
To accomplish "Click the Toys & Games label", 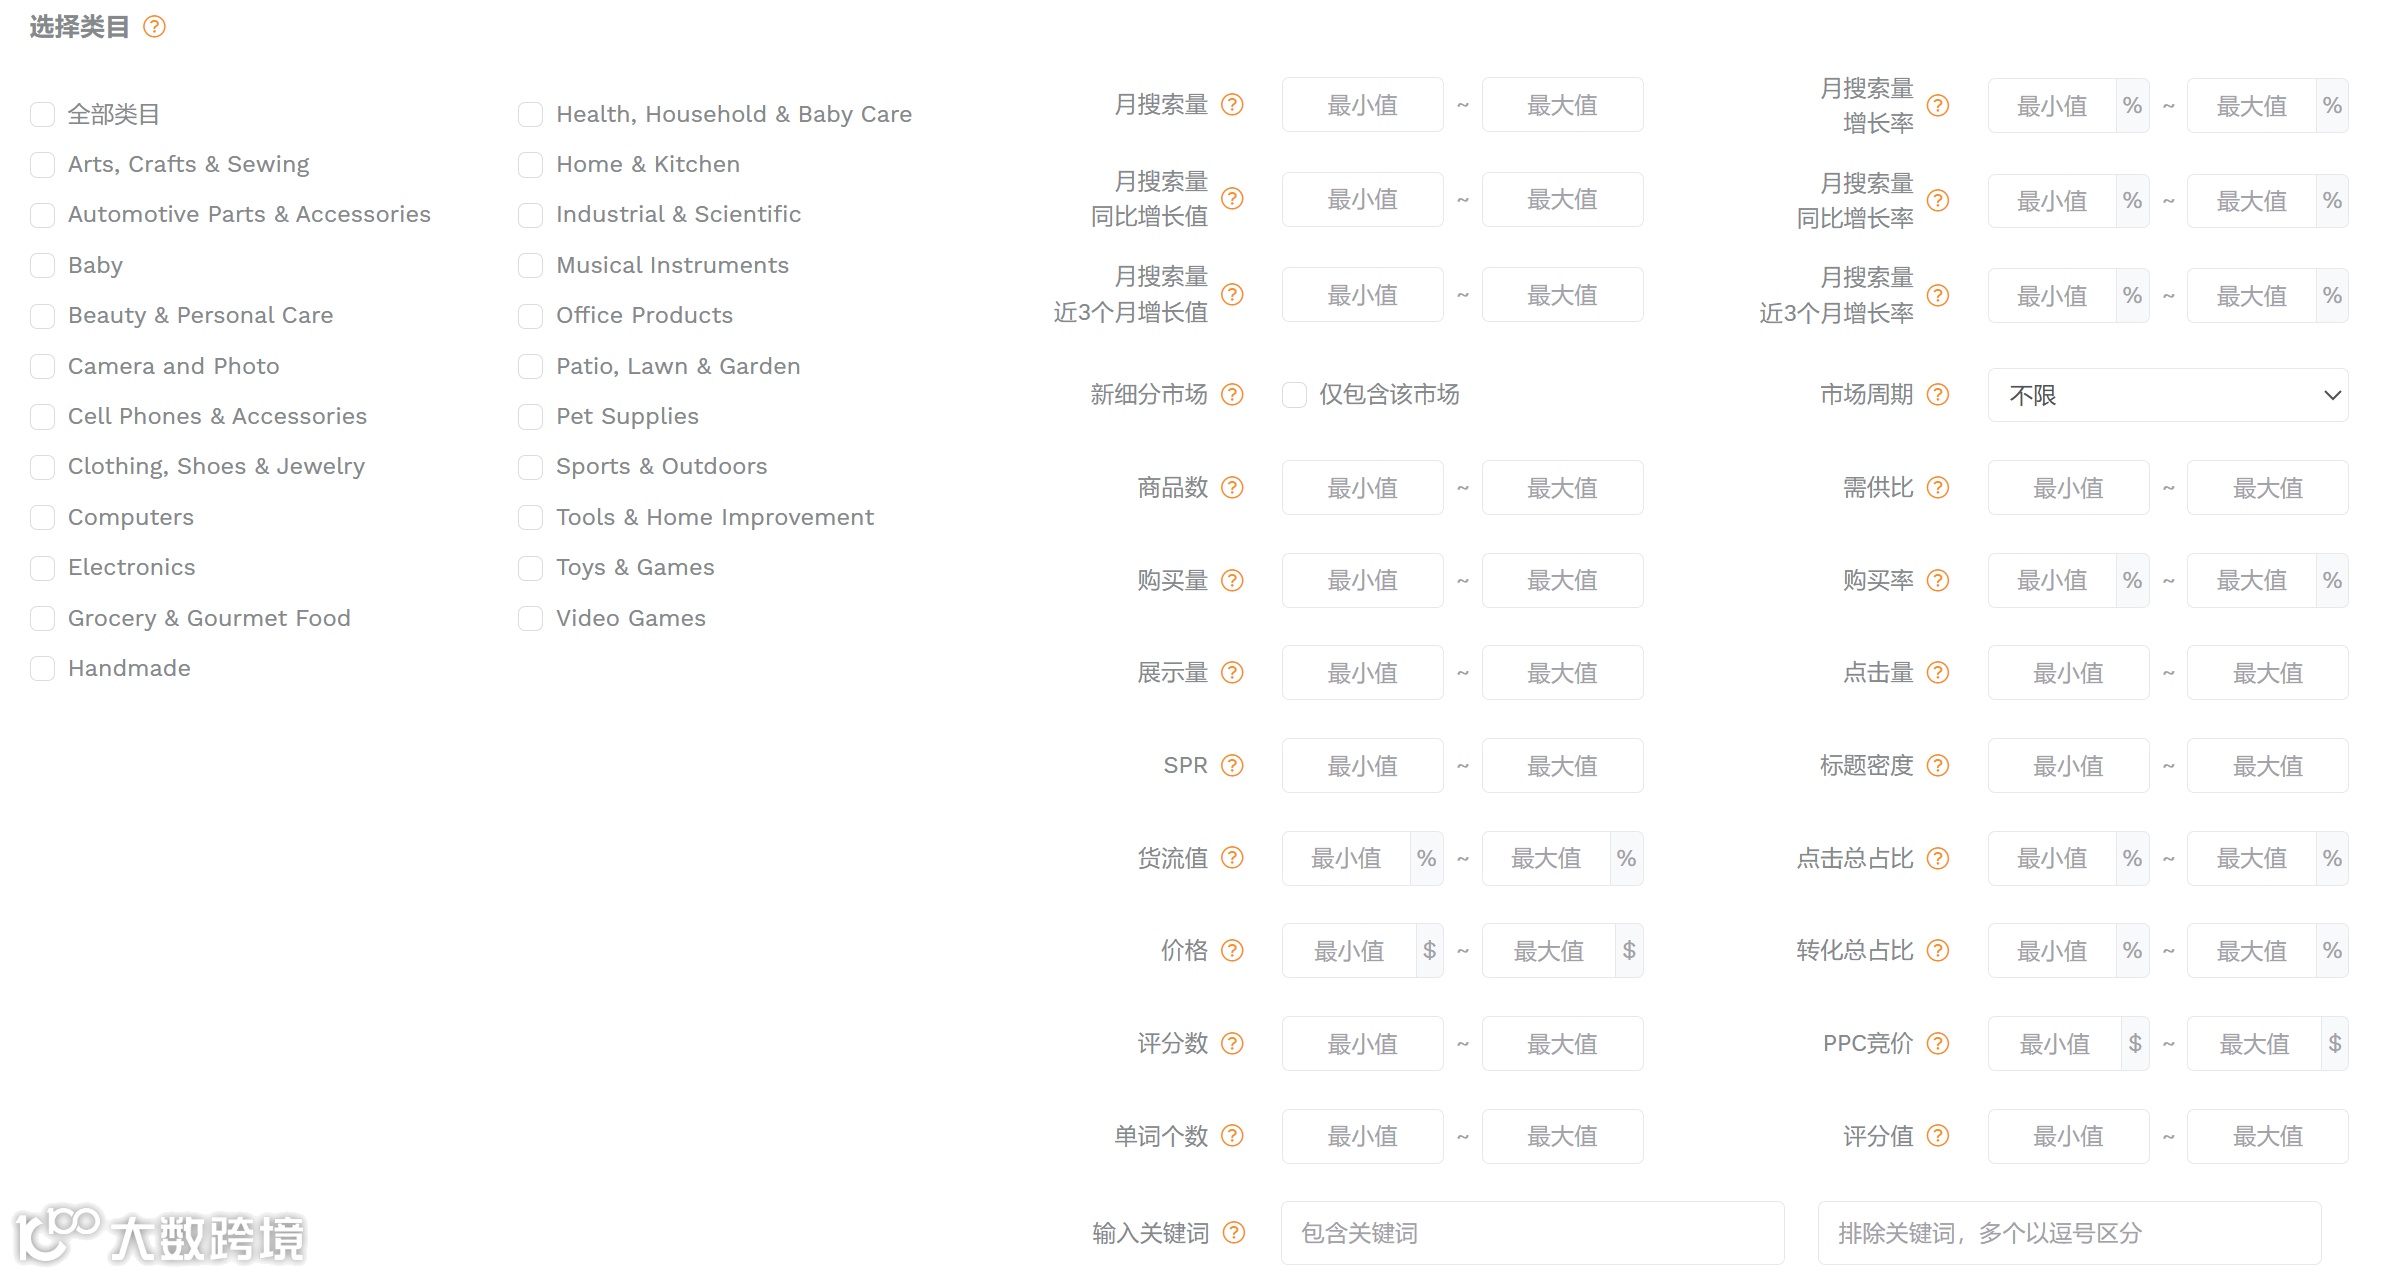I will [635, 568].
